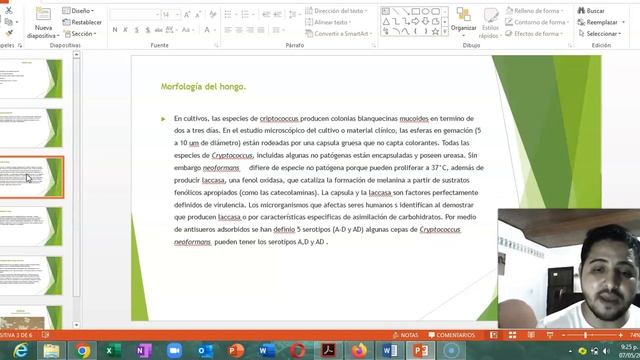Select the currently highlighted slide 3 thumbnail

coord(31,177)
